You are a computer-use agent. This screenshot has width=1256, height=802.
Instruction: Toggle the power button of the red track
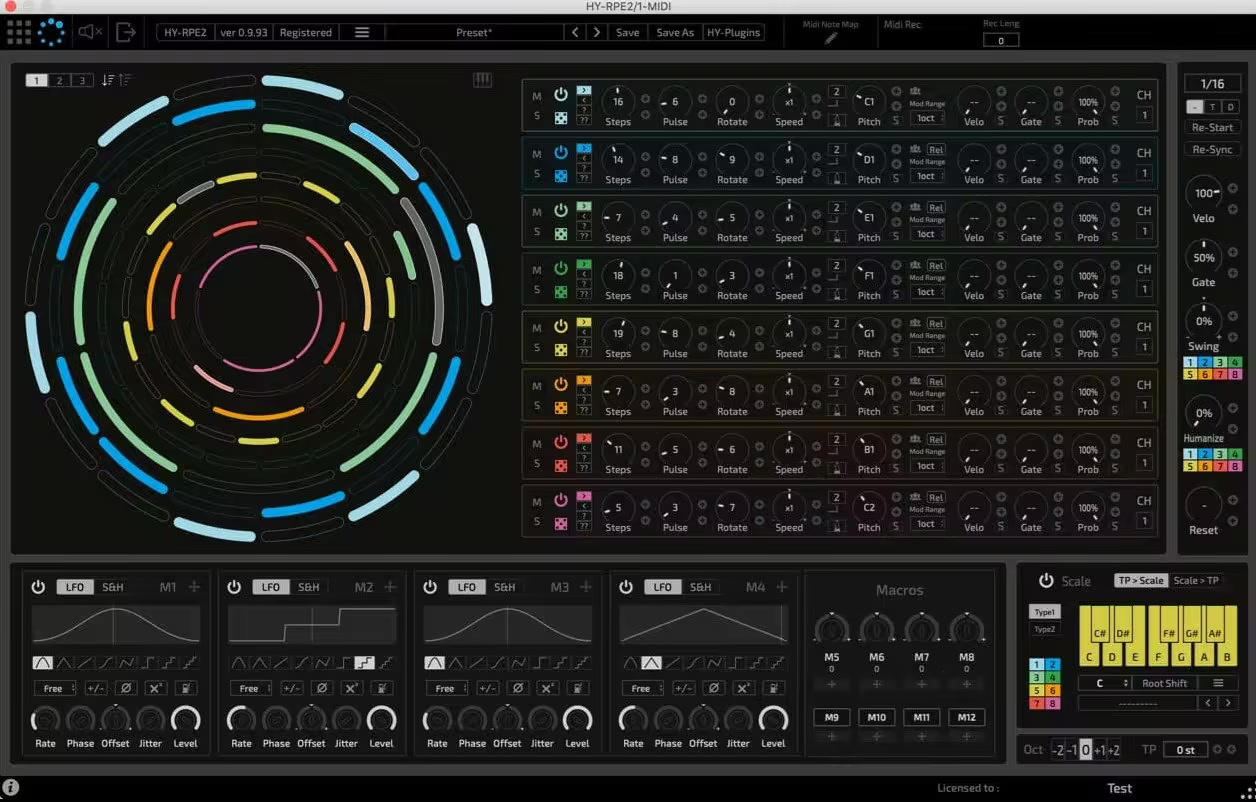click(x=561, y=441)
